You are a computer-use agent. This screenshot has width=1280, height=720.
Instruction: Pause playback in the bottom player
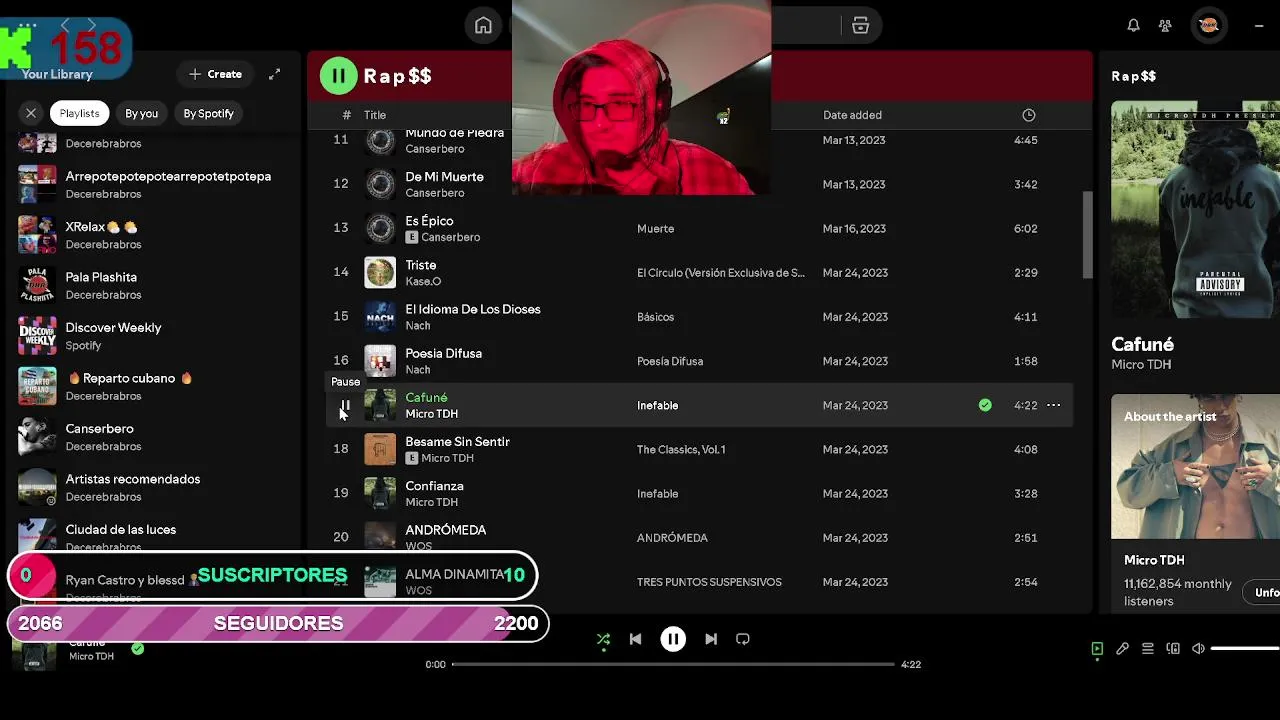tap(673, 639)
